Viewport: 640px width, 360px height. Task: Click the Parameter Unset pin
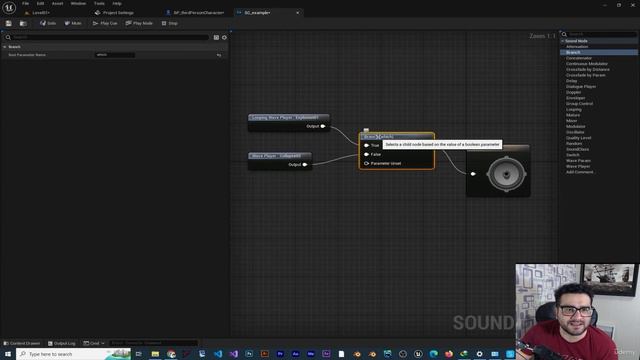[x=366, y=163]
